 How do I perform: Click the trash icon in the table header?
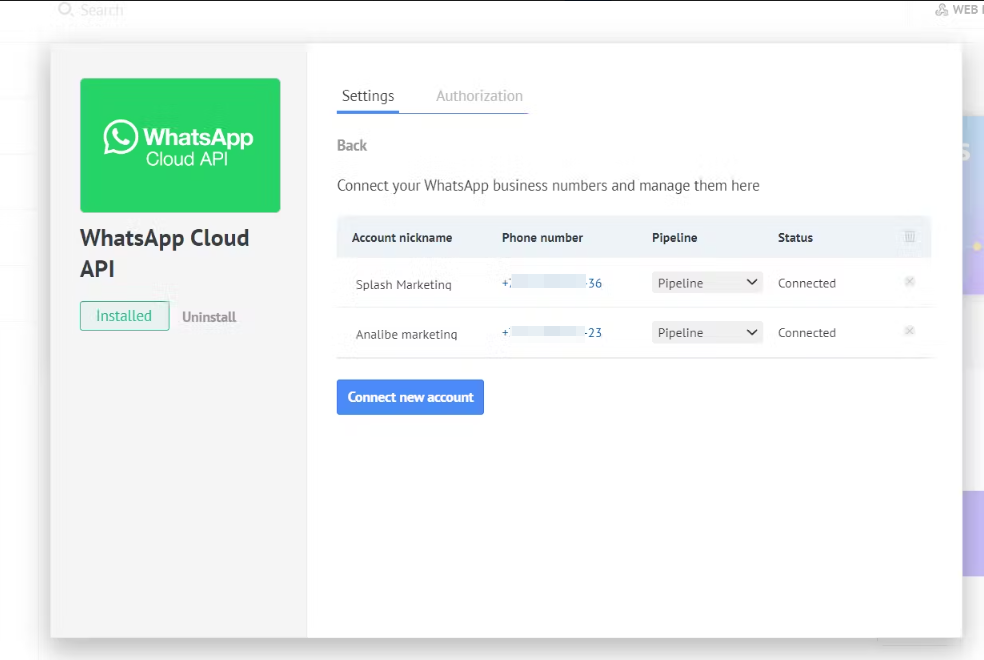point(909,237)
